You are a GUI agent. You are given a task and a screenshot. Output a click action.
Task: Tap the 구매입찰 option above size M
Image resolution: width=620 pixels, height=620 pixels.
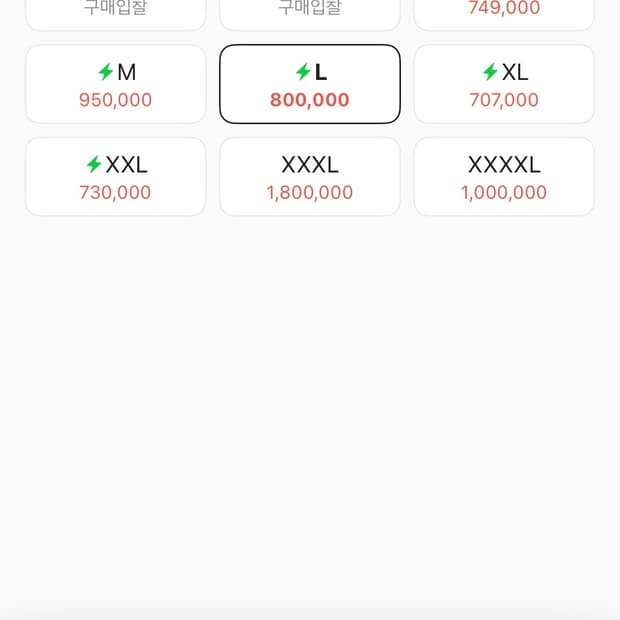click(x=115, y=10)
